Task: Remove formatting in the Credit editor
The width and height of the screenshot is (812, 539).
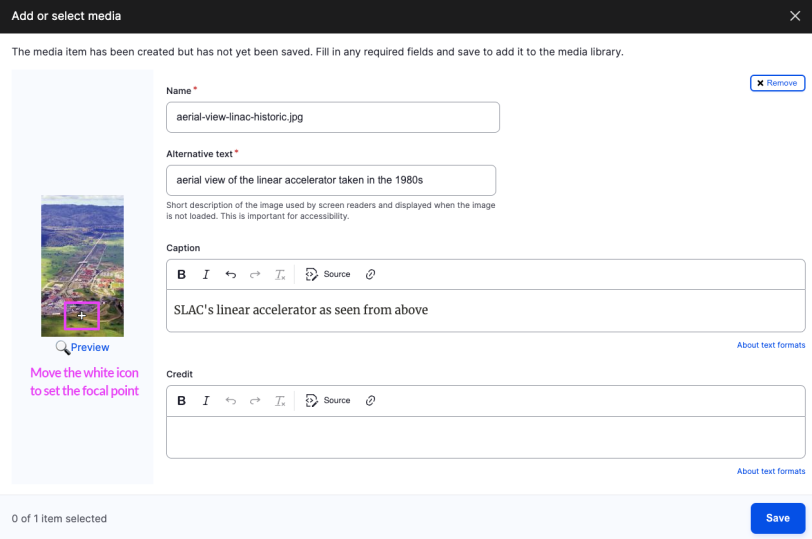Action: pos(280,401)
